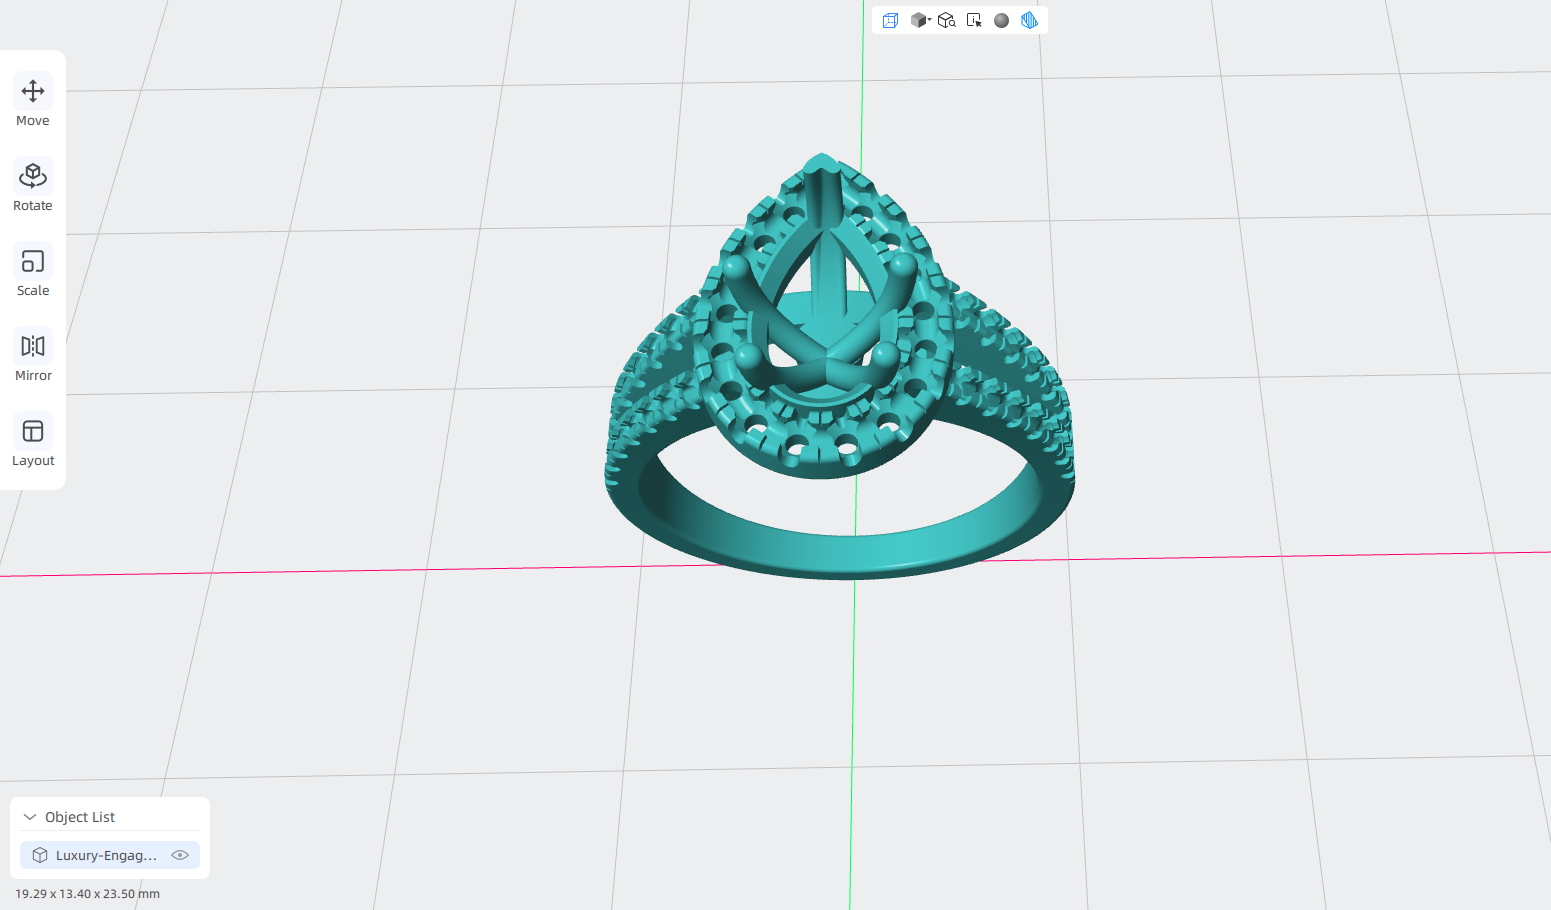The height and width of the screenshot is (910, 1551).
Task: Select the Mirror tool
Action: (33, 356)
